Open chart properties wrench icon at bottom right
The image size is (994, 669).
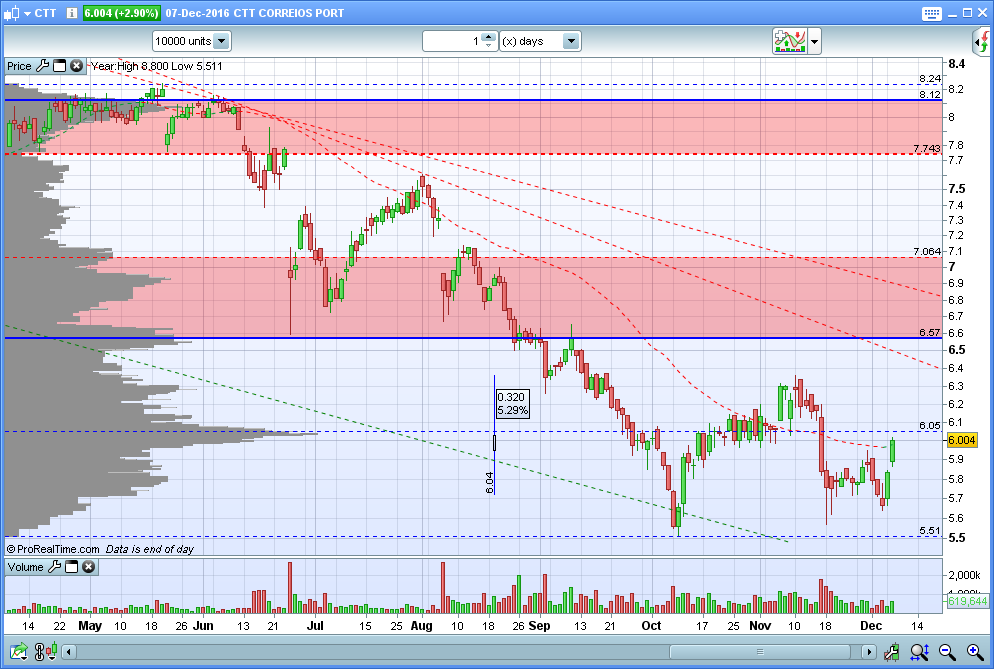coord(891,651)
